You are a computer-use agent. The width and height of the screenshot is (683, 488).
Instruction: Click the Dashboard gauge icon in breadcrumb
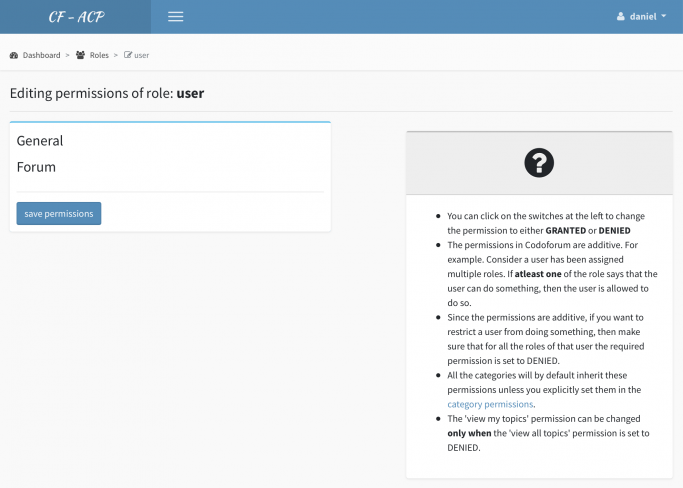pos(14,55)
